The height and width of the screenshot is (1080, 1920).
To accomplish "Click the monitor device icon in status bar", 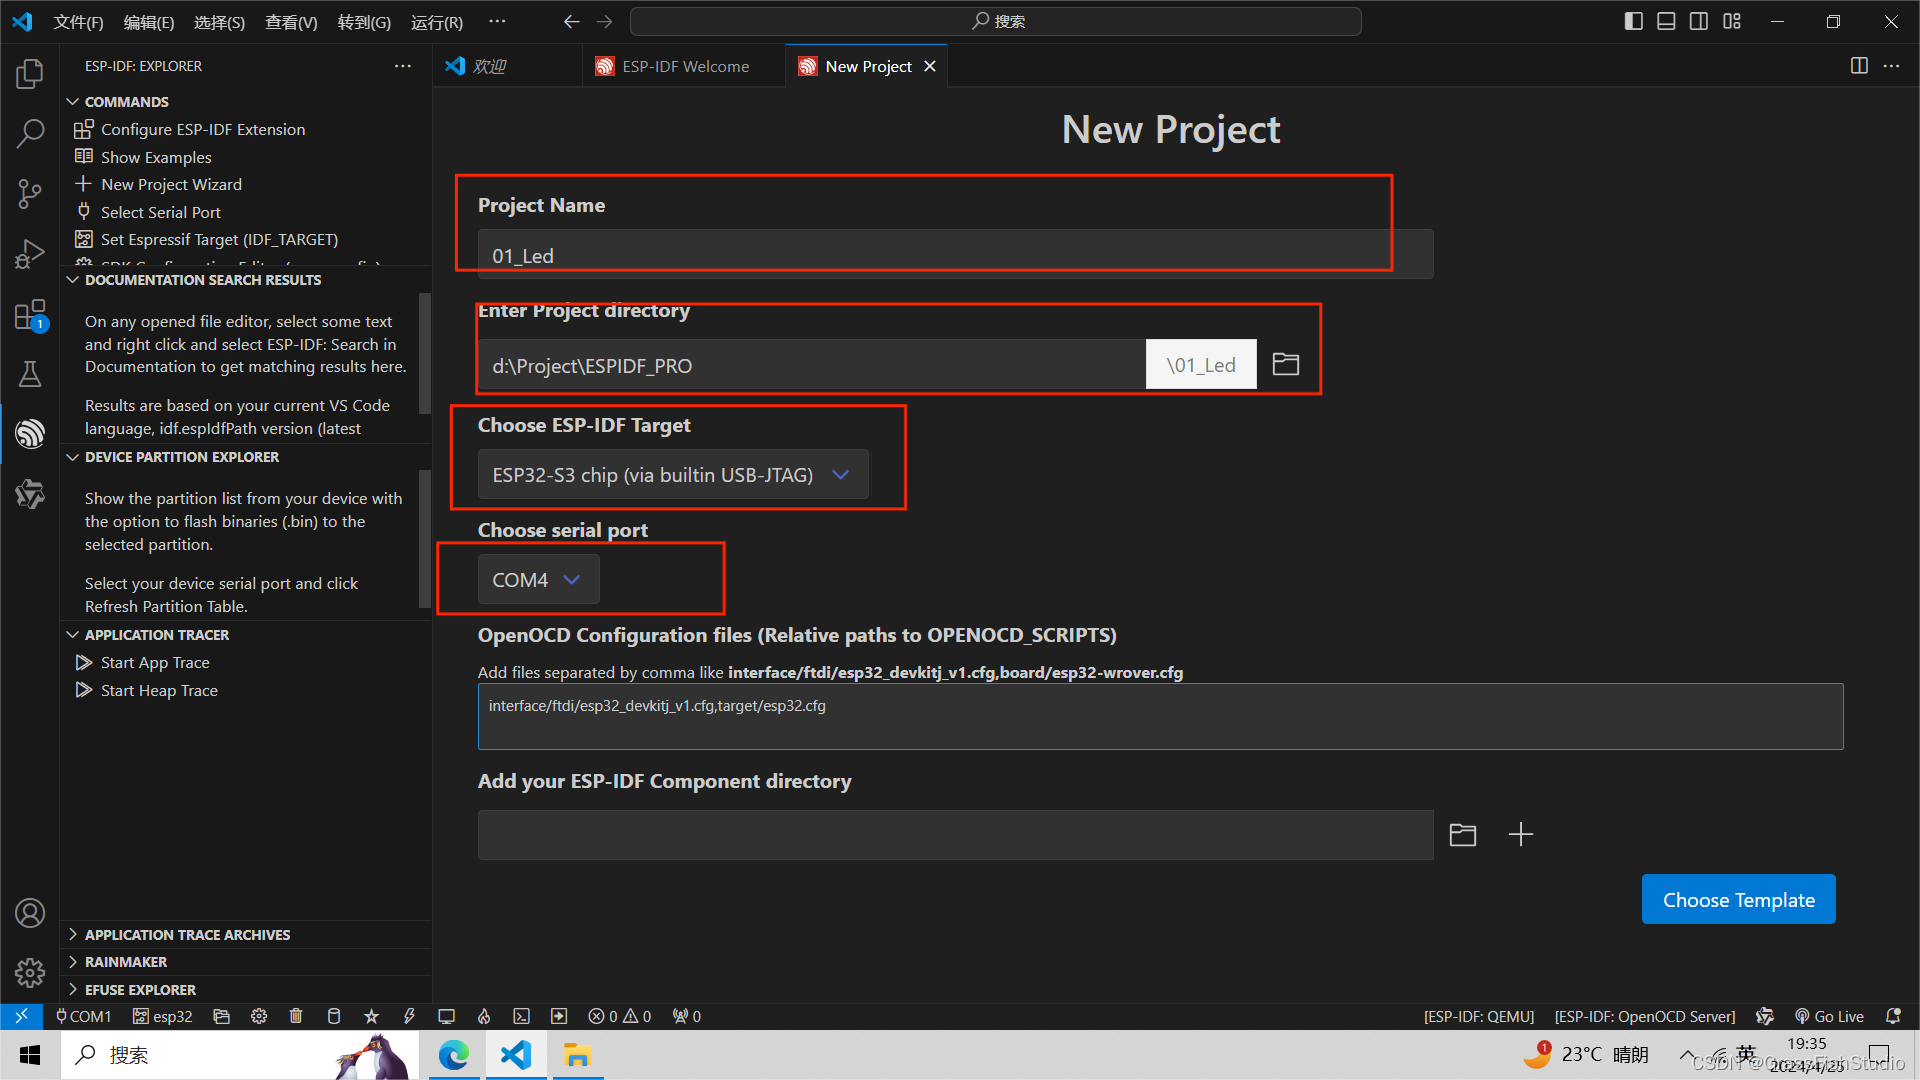I will point(446,1016).
